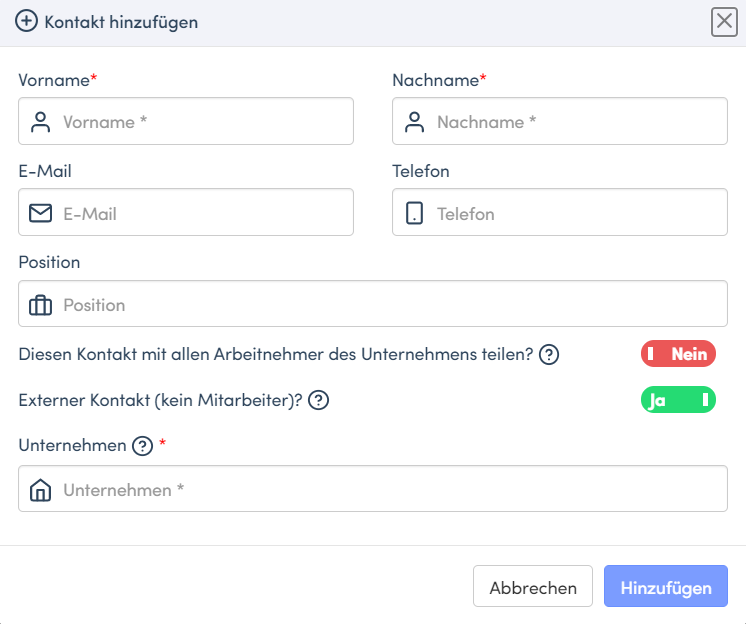
Task: Open help icon next to Unternehmen label
Action: pyautogui.click(x=142, y=446)
